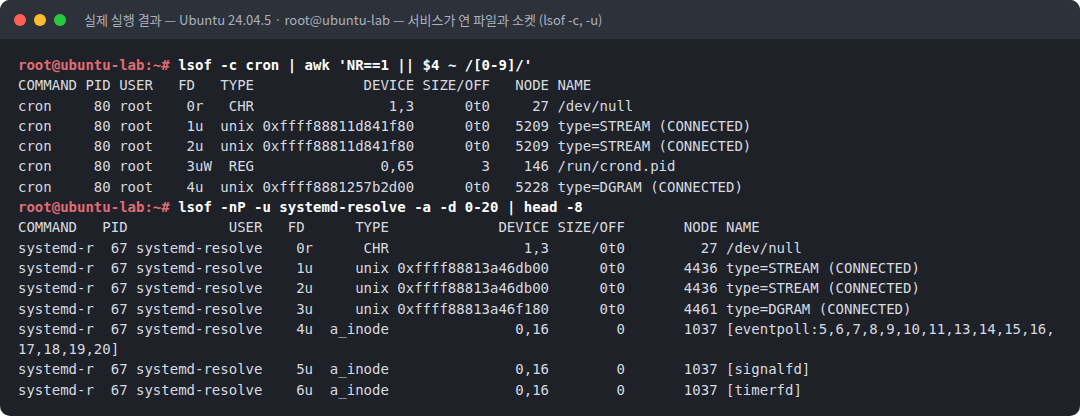Close the terminal window with the red button

(20, 20)
